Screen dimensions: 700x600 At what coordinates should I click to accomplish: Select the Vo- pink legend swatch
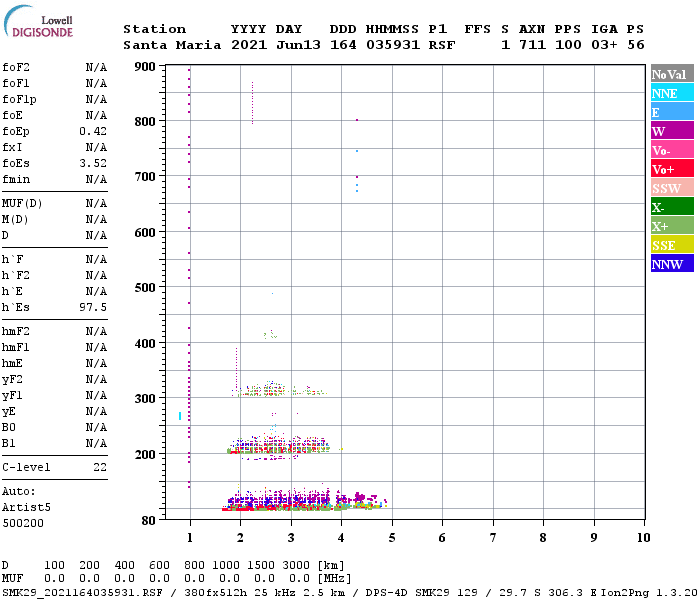(x=672, y=150)
